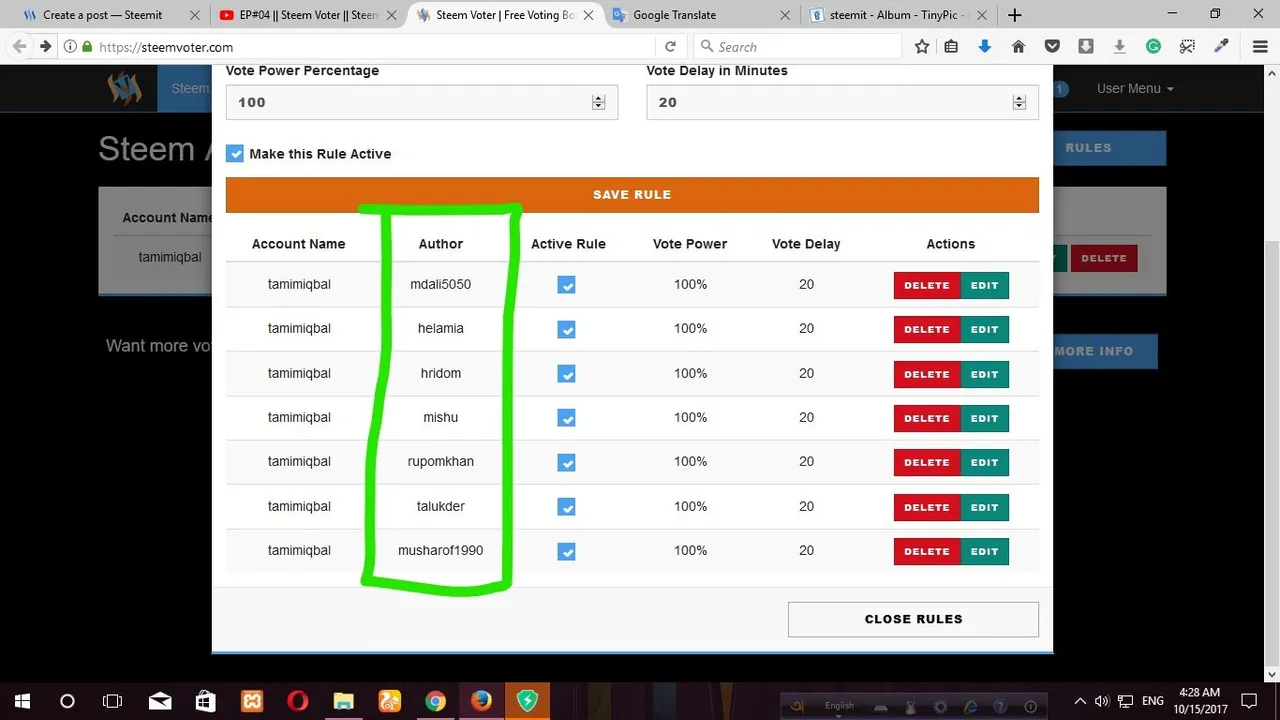Edit the helamia rule
The image size is (1280, 720).
click(x=985, y=329)
